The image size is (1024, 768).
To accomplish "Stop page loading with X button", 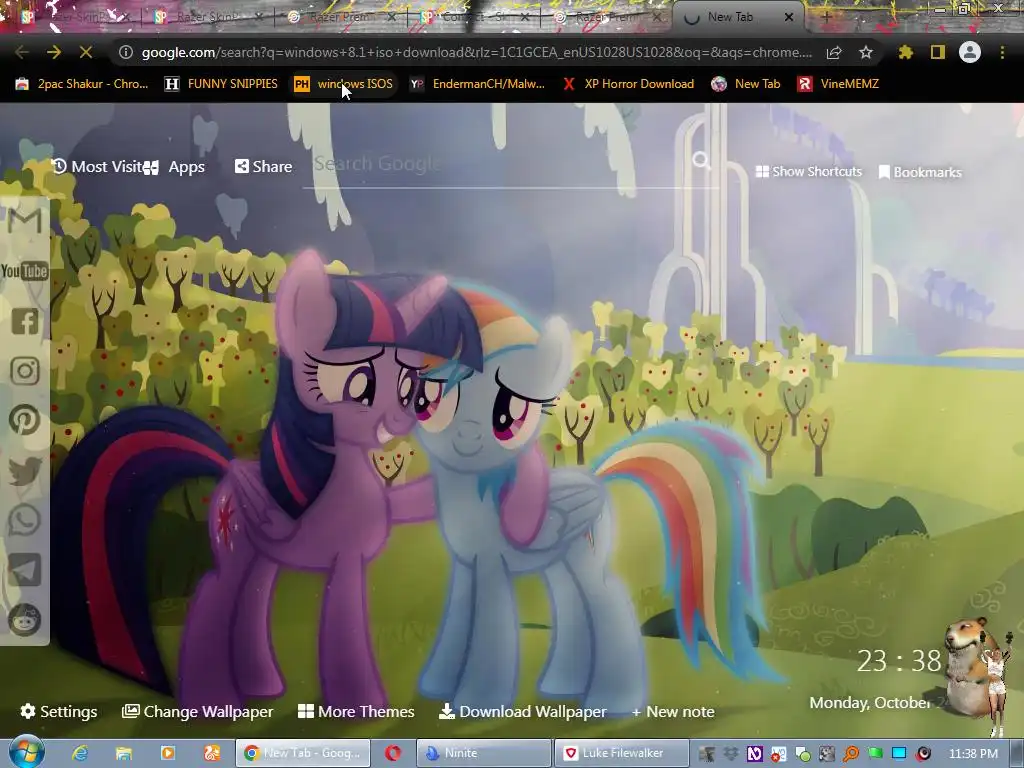I will 86,52.
